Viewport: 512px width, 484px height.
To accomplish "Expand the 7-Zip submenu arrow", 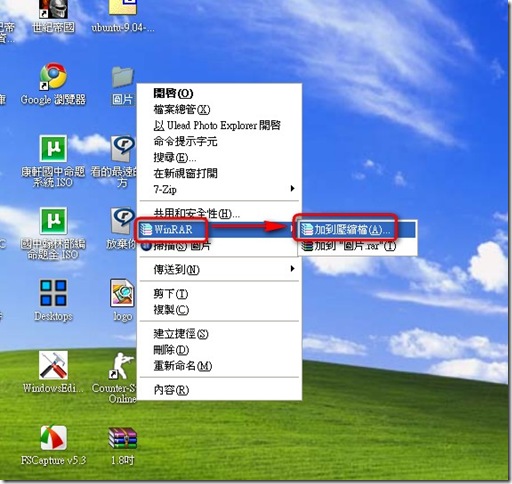I will click(x=292, y=189).
